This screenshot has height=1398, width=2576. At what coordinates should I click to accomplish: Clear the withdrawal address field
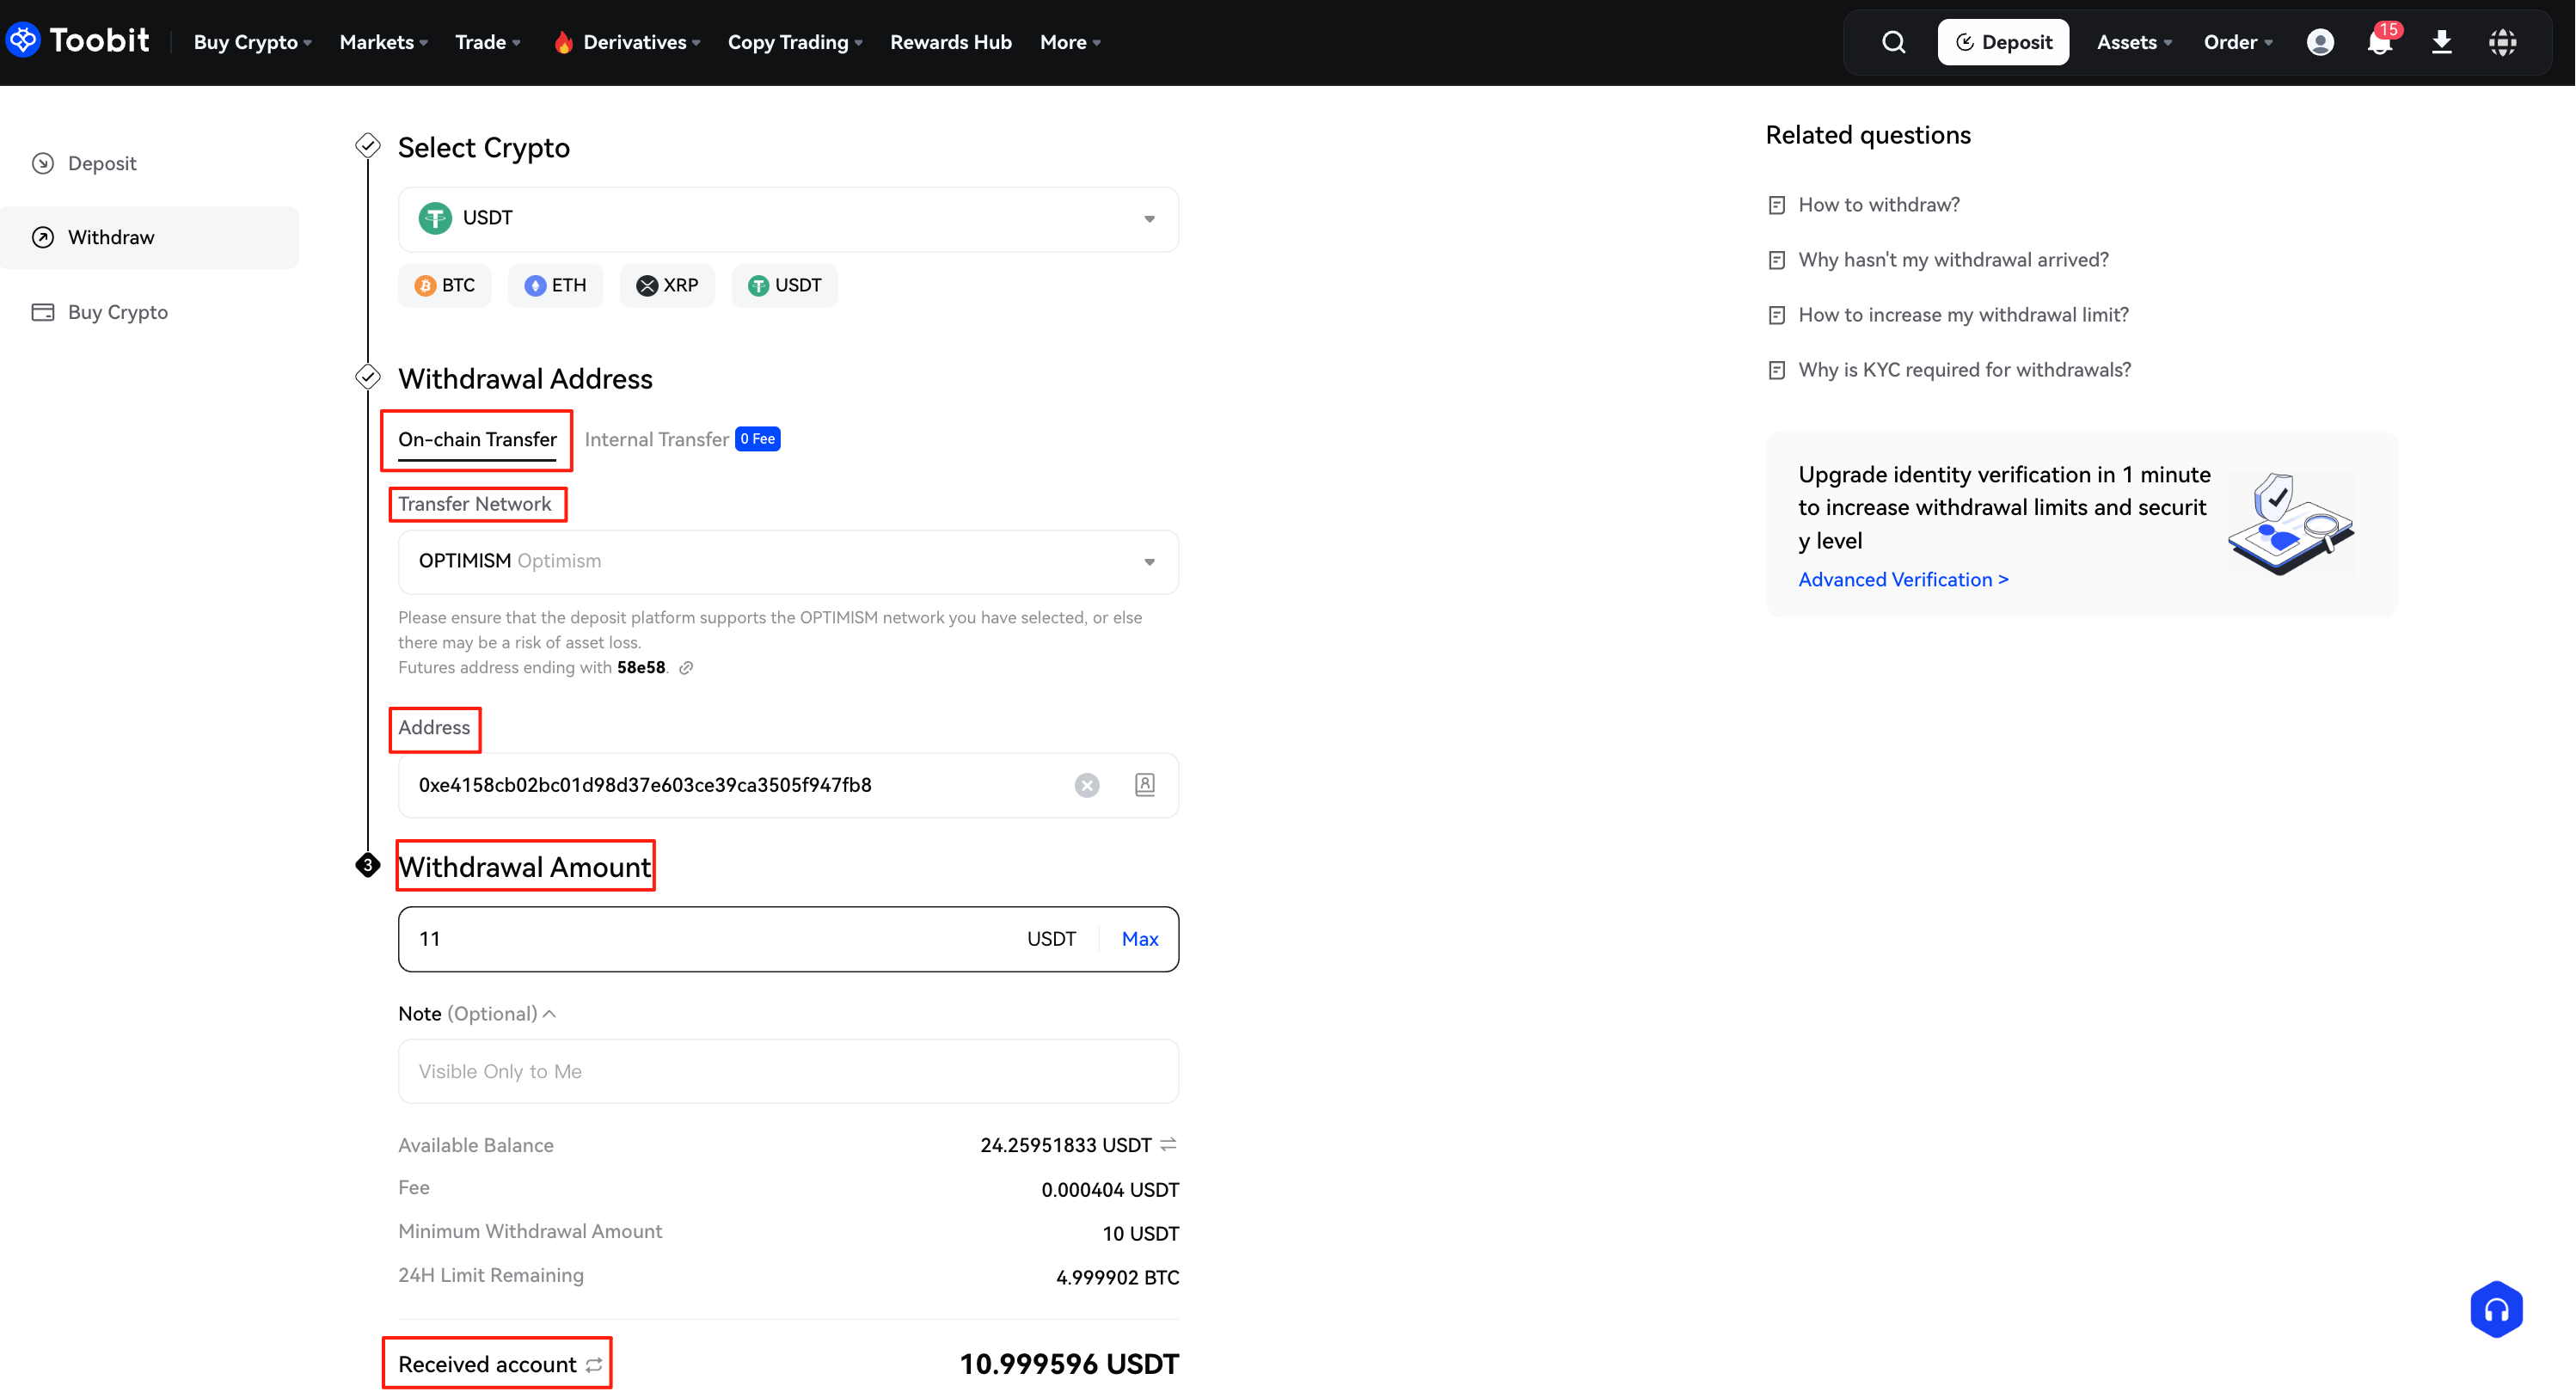tap(1087, 785)
